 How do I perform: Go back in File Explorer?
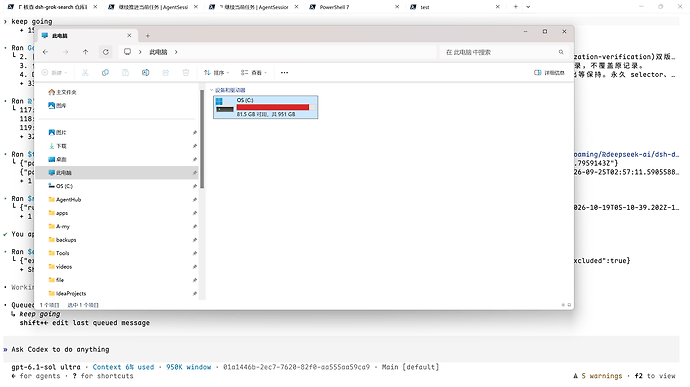(x=45, y=52)
